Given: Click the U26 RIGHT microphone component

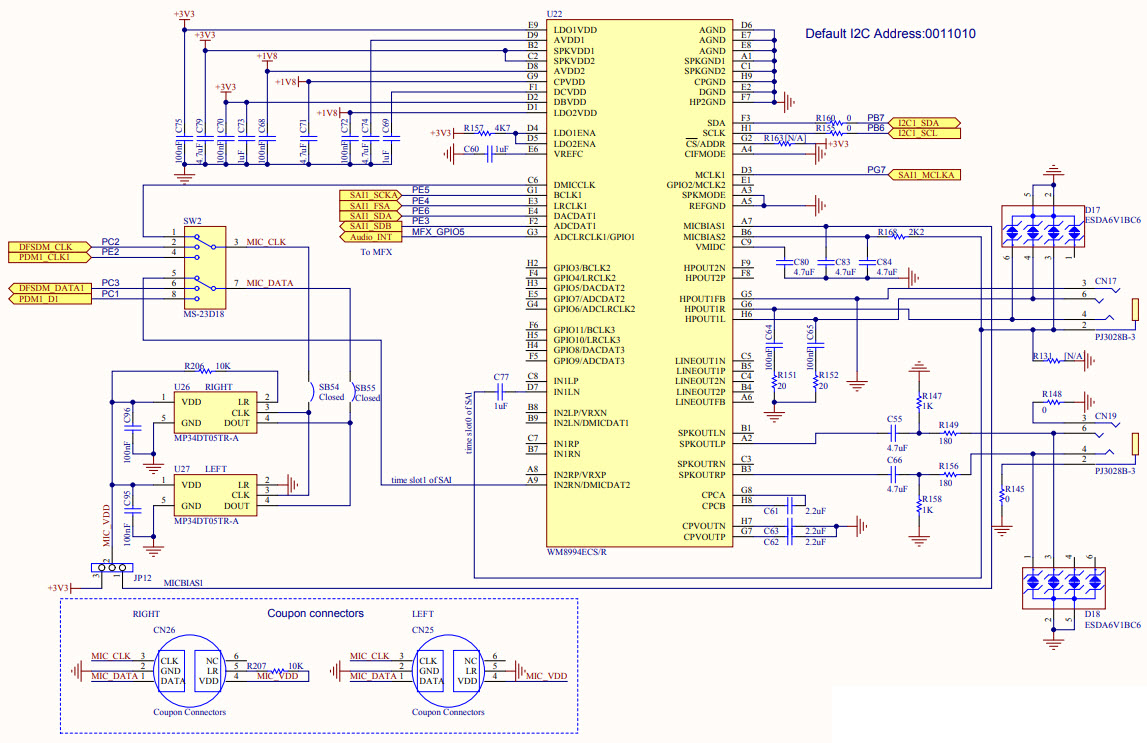Looking at the screenshot, I should tap(215, 412).
